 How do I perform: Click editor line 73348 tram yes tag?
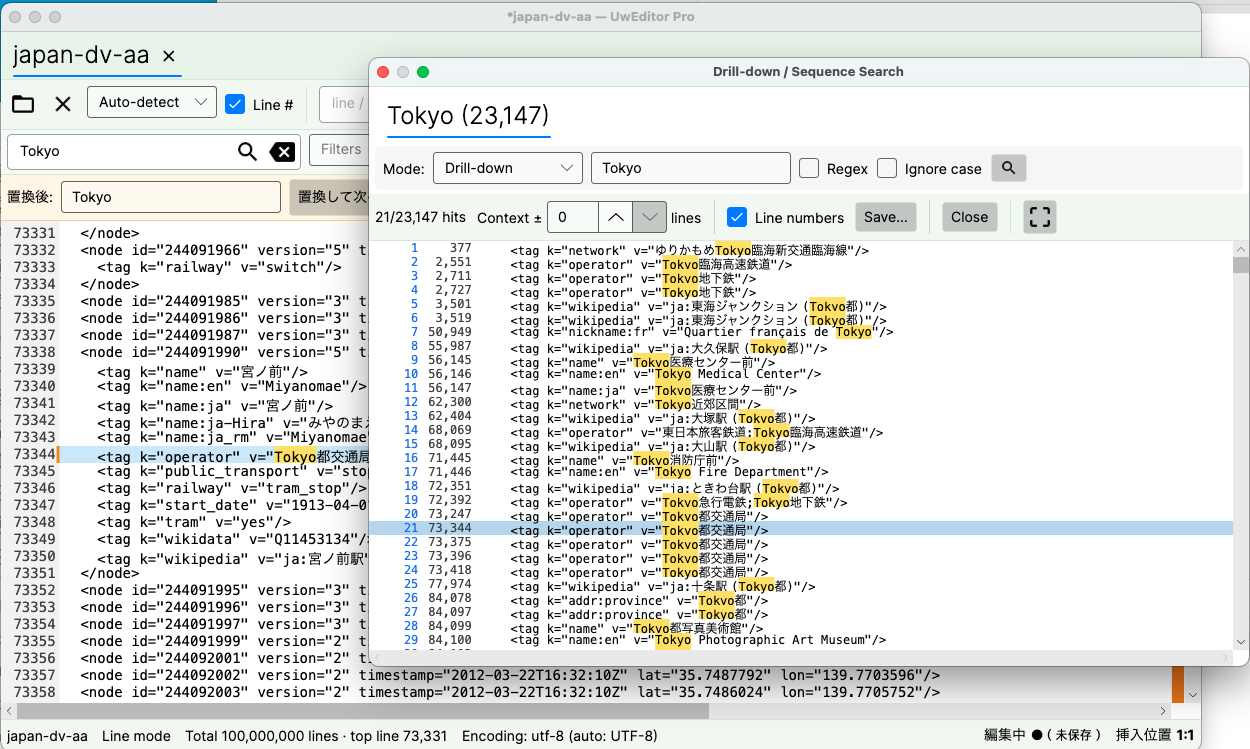[195, 522]
